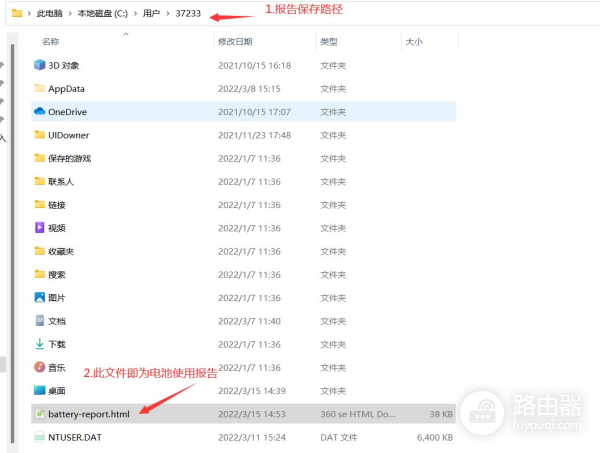Image resolution: width=600 pixels, height=453 pixels.
Task: Sort by the 名称 column header
Action: pos(51,42)
